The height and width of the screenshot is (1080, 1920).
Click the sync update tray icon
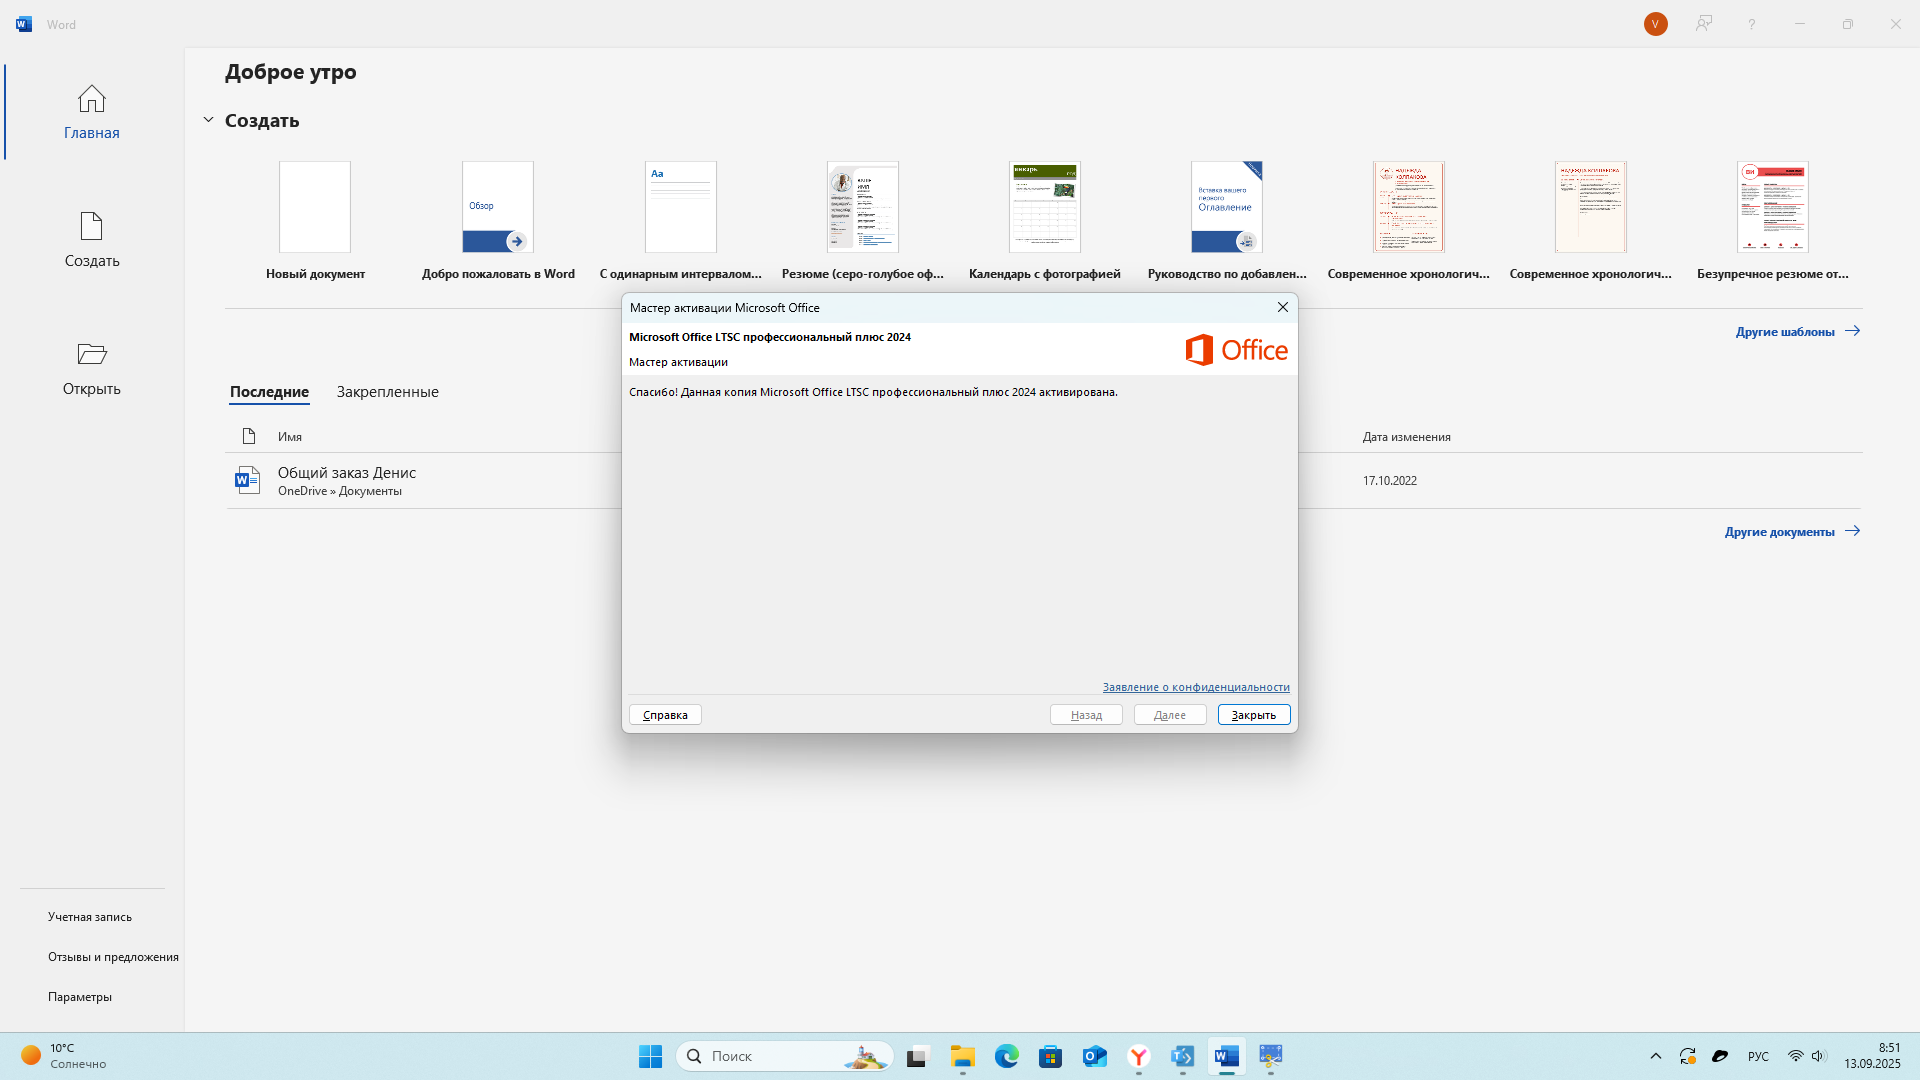click(1688, 1056)
